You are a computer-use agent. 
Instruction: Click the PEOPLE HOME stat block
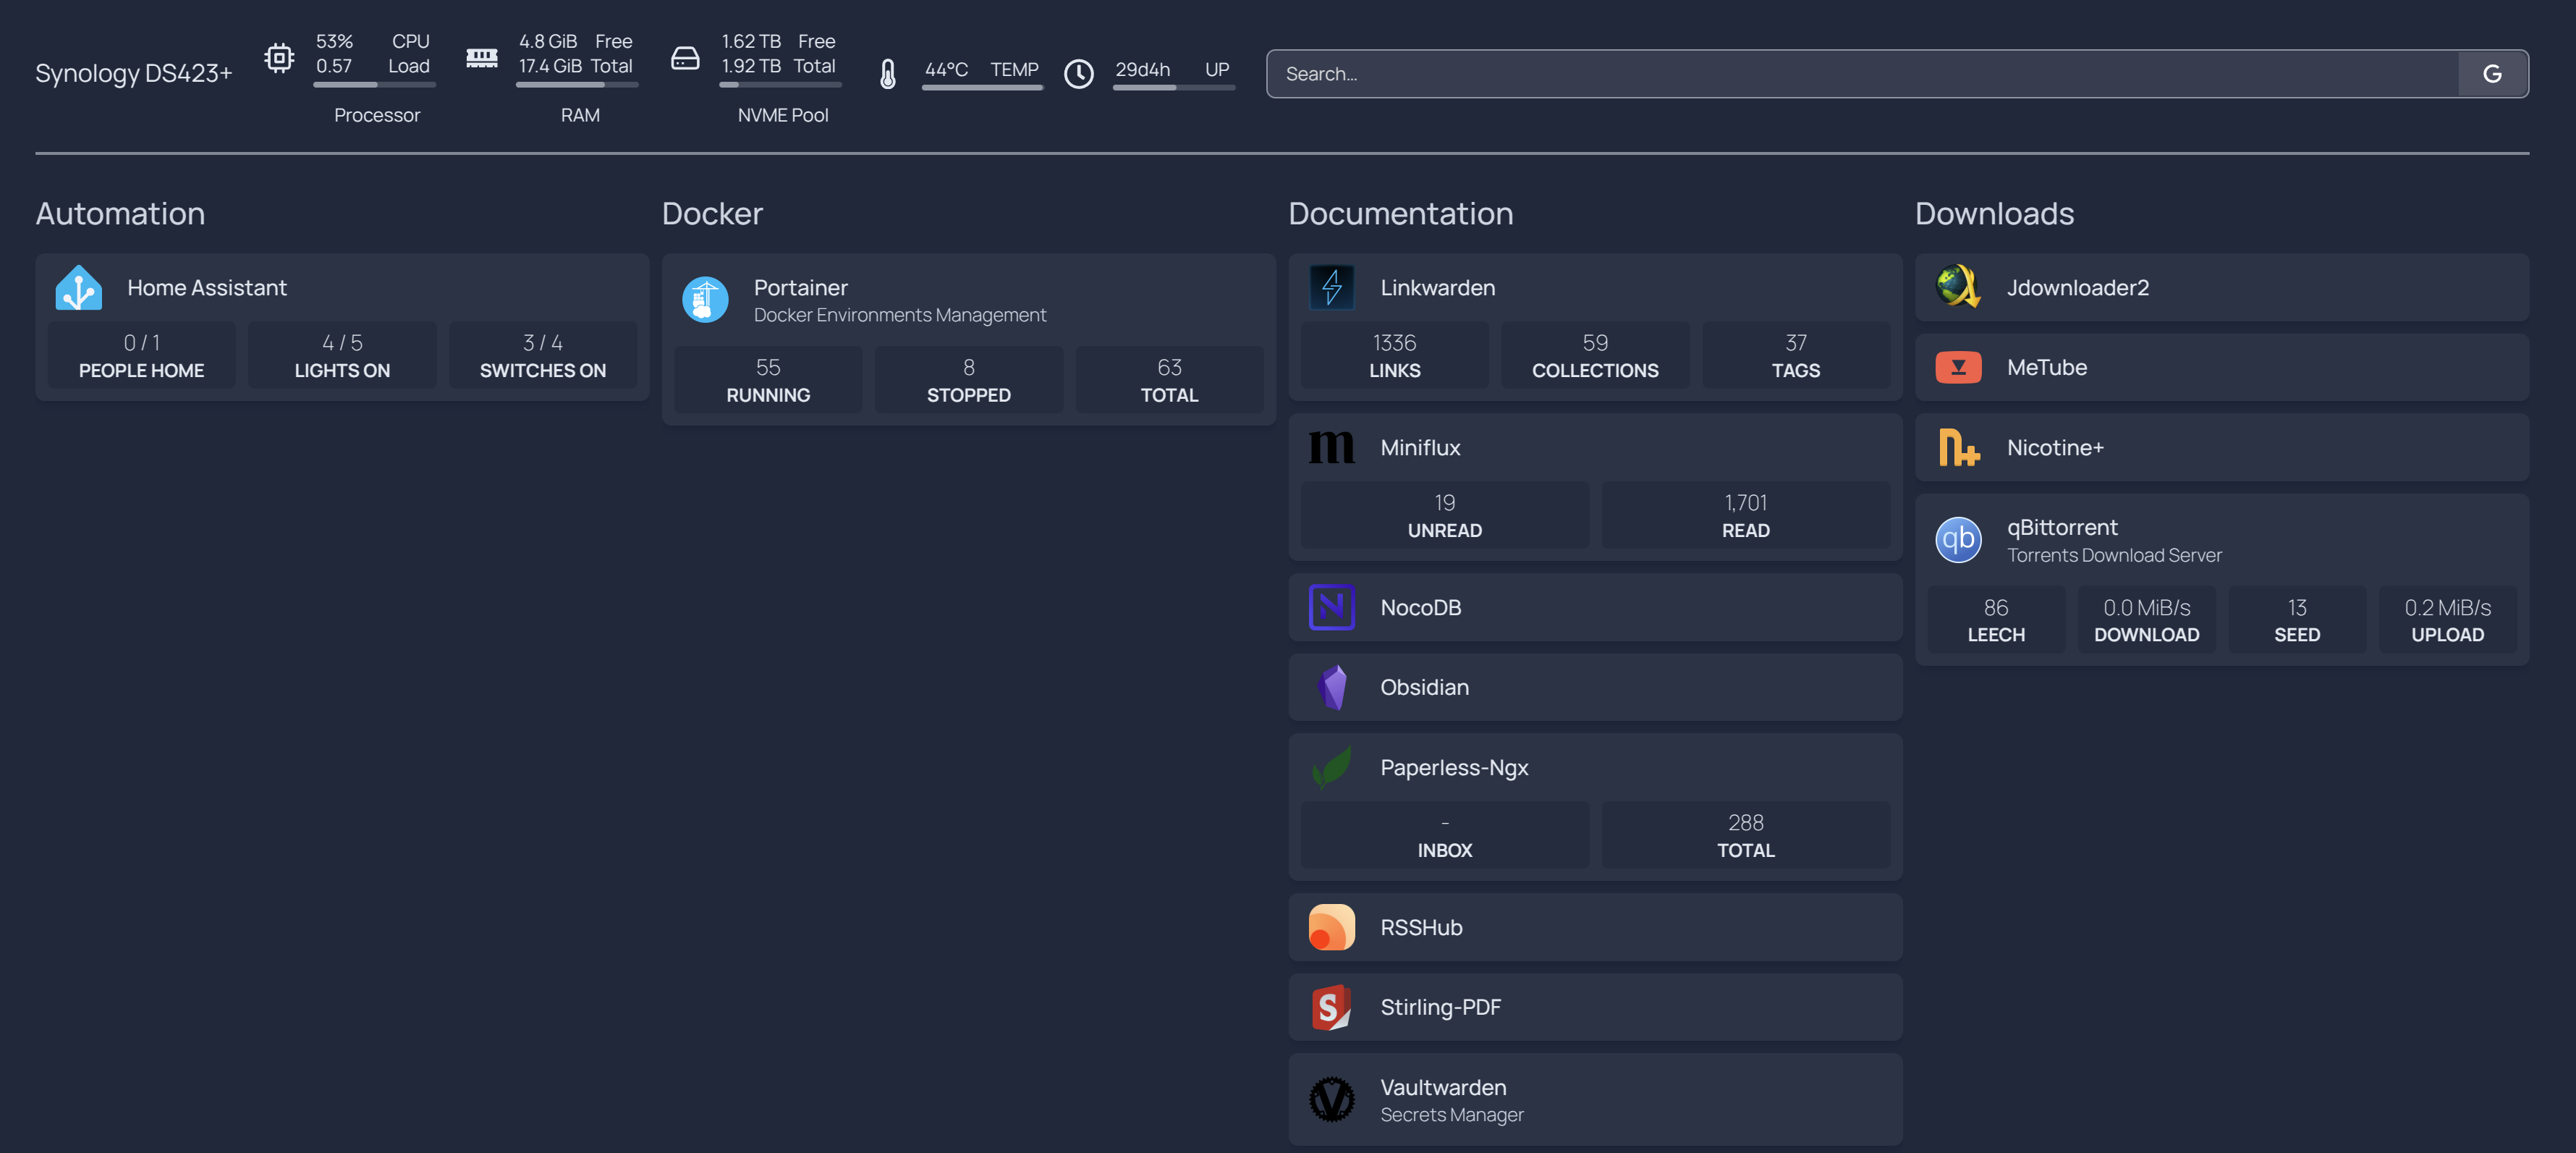[142, 355]
